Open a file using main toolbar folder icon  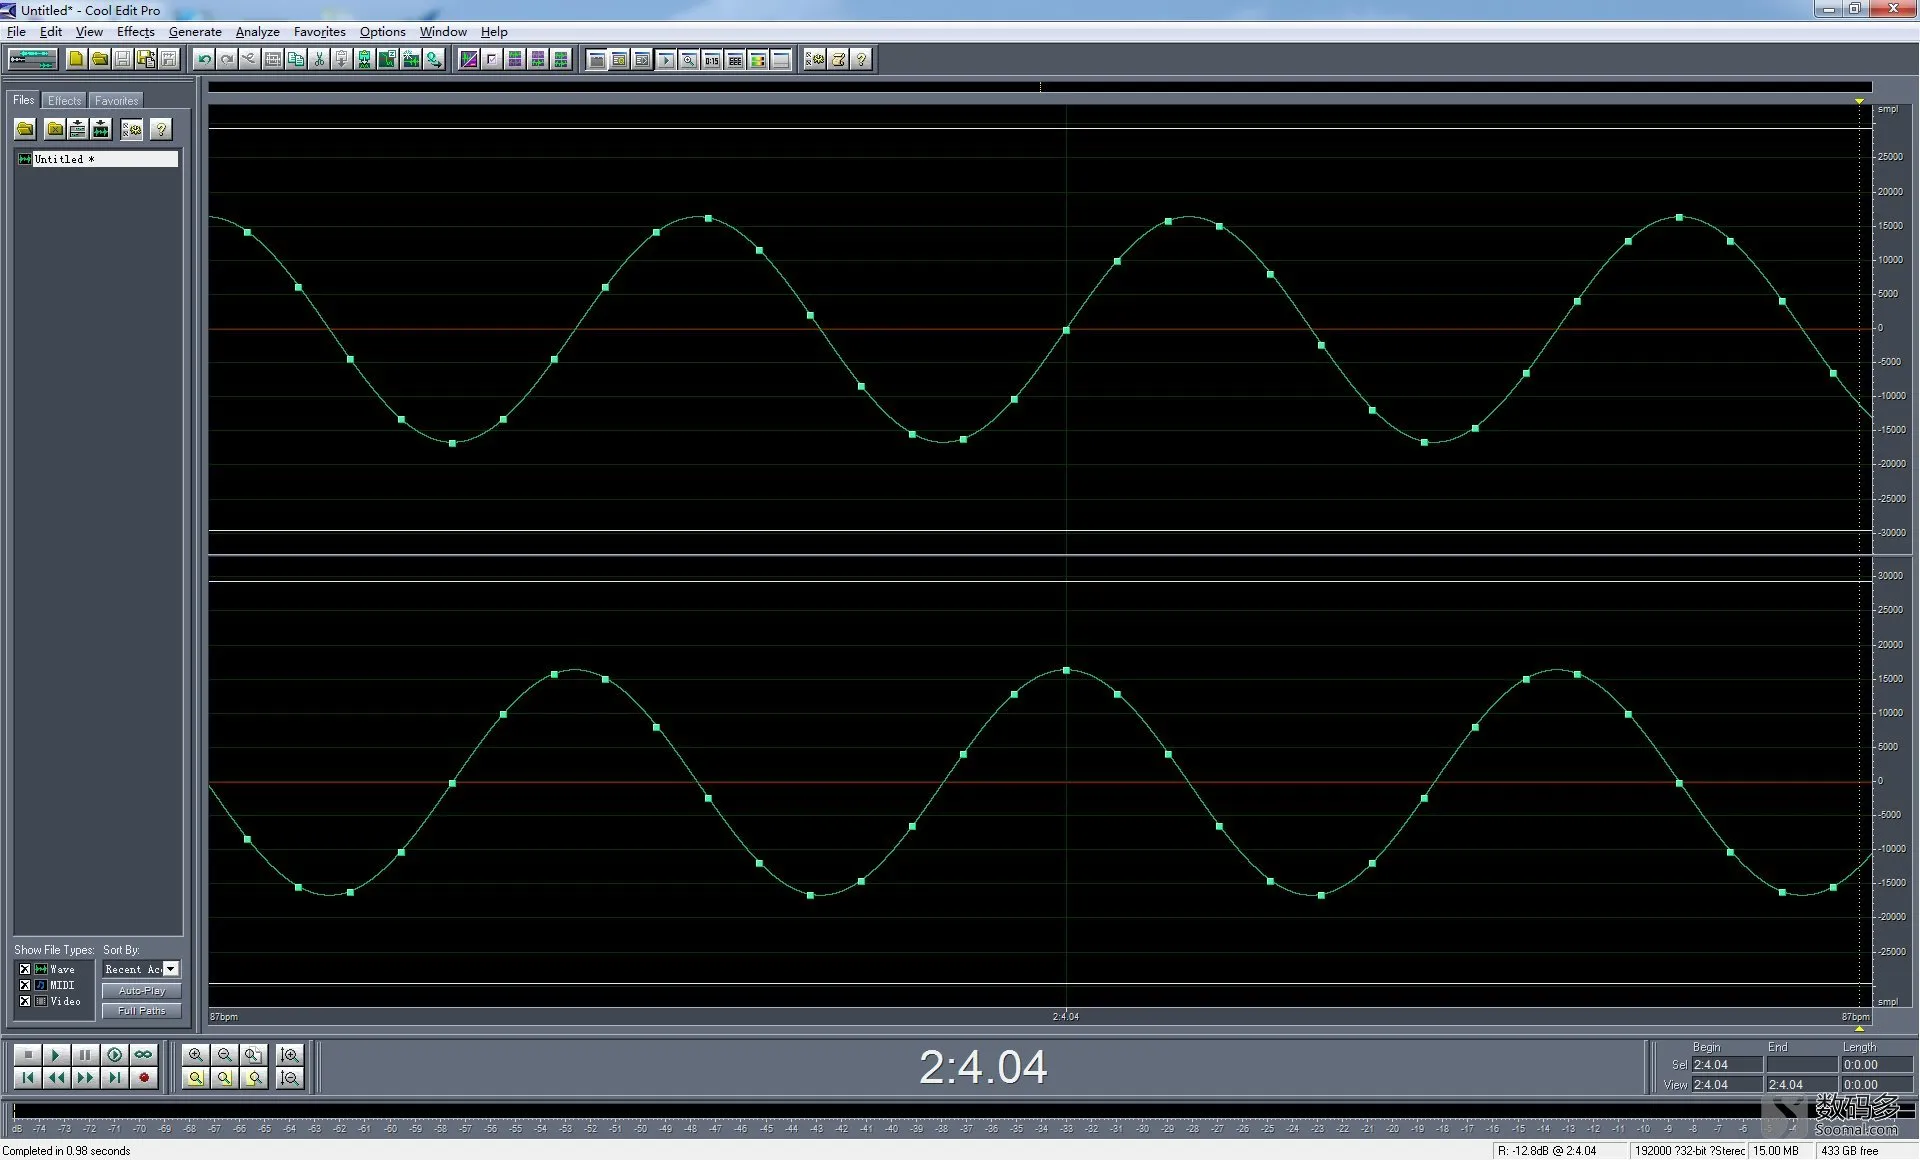99,59
